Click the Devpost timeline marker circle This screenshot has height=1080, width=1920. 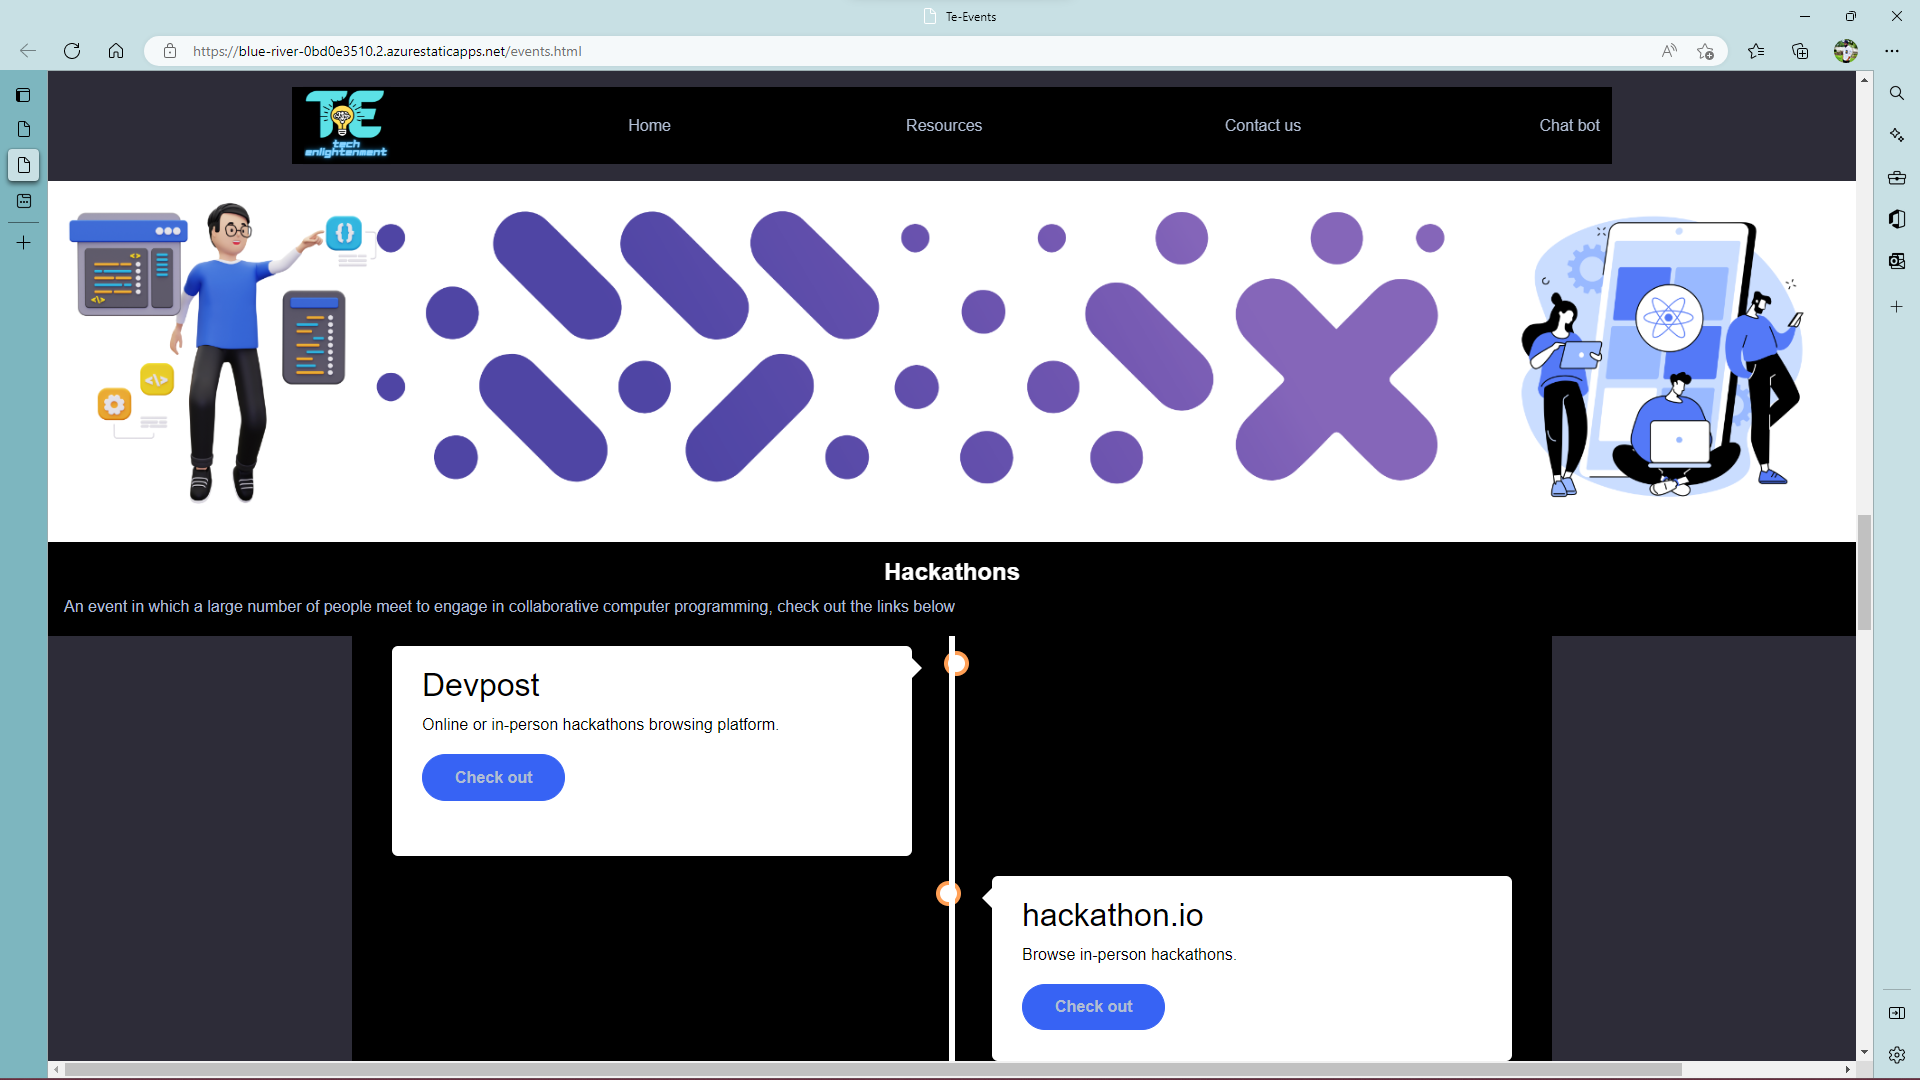[x=956, y=663]
